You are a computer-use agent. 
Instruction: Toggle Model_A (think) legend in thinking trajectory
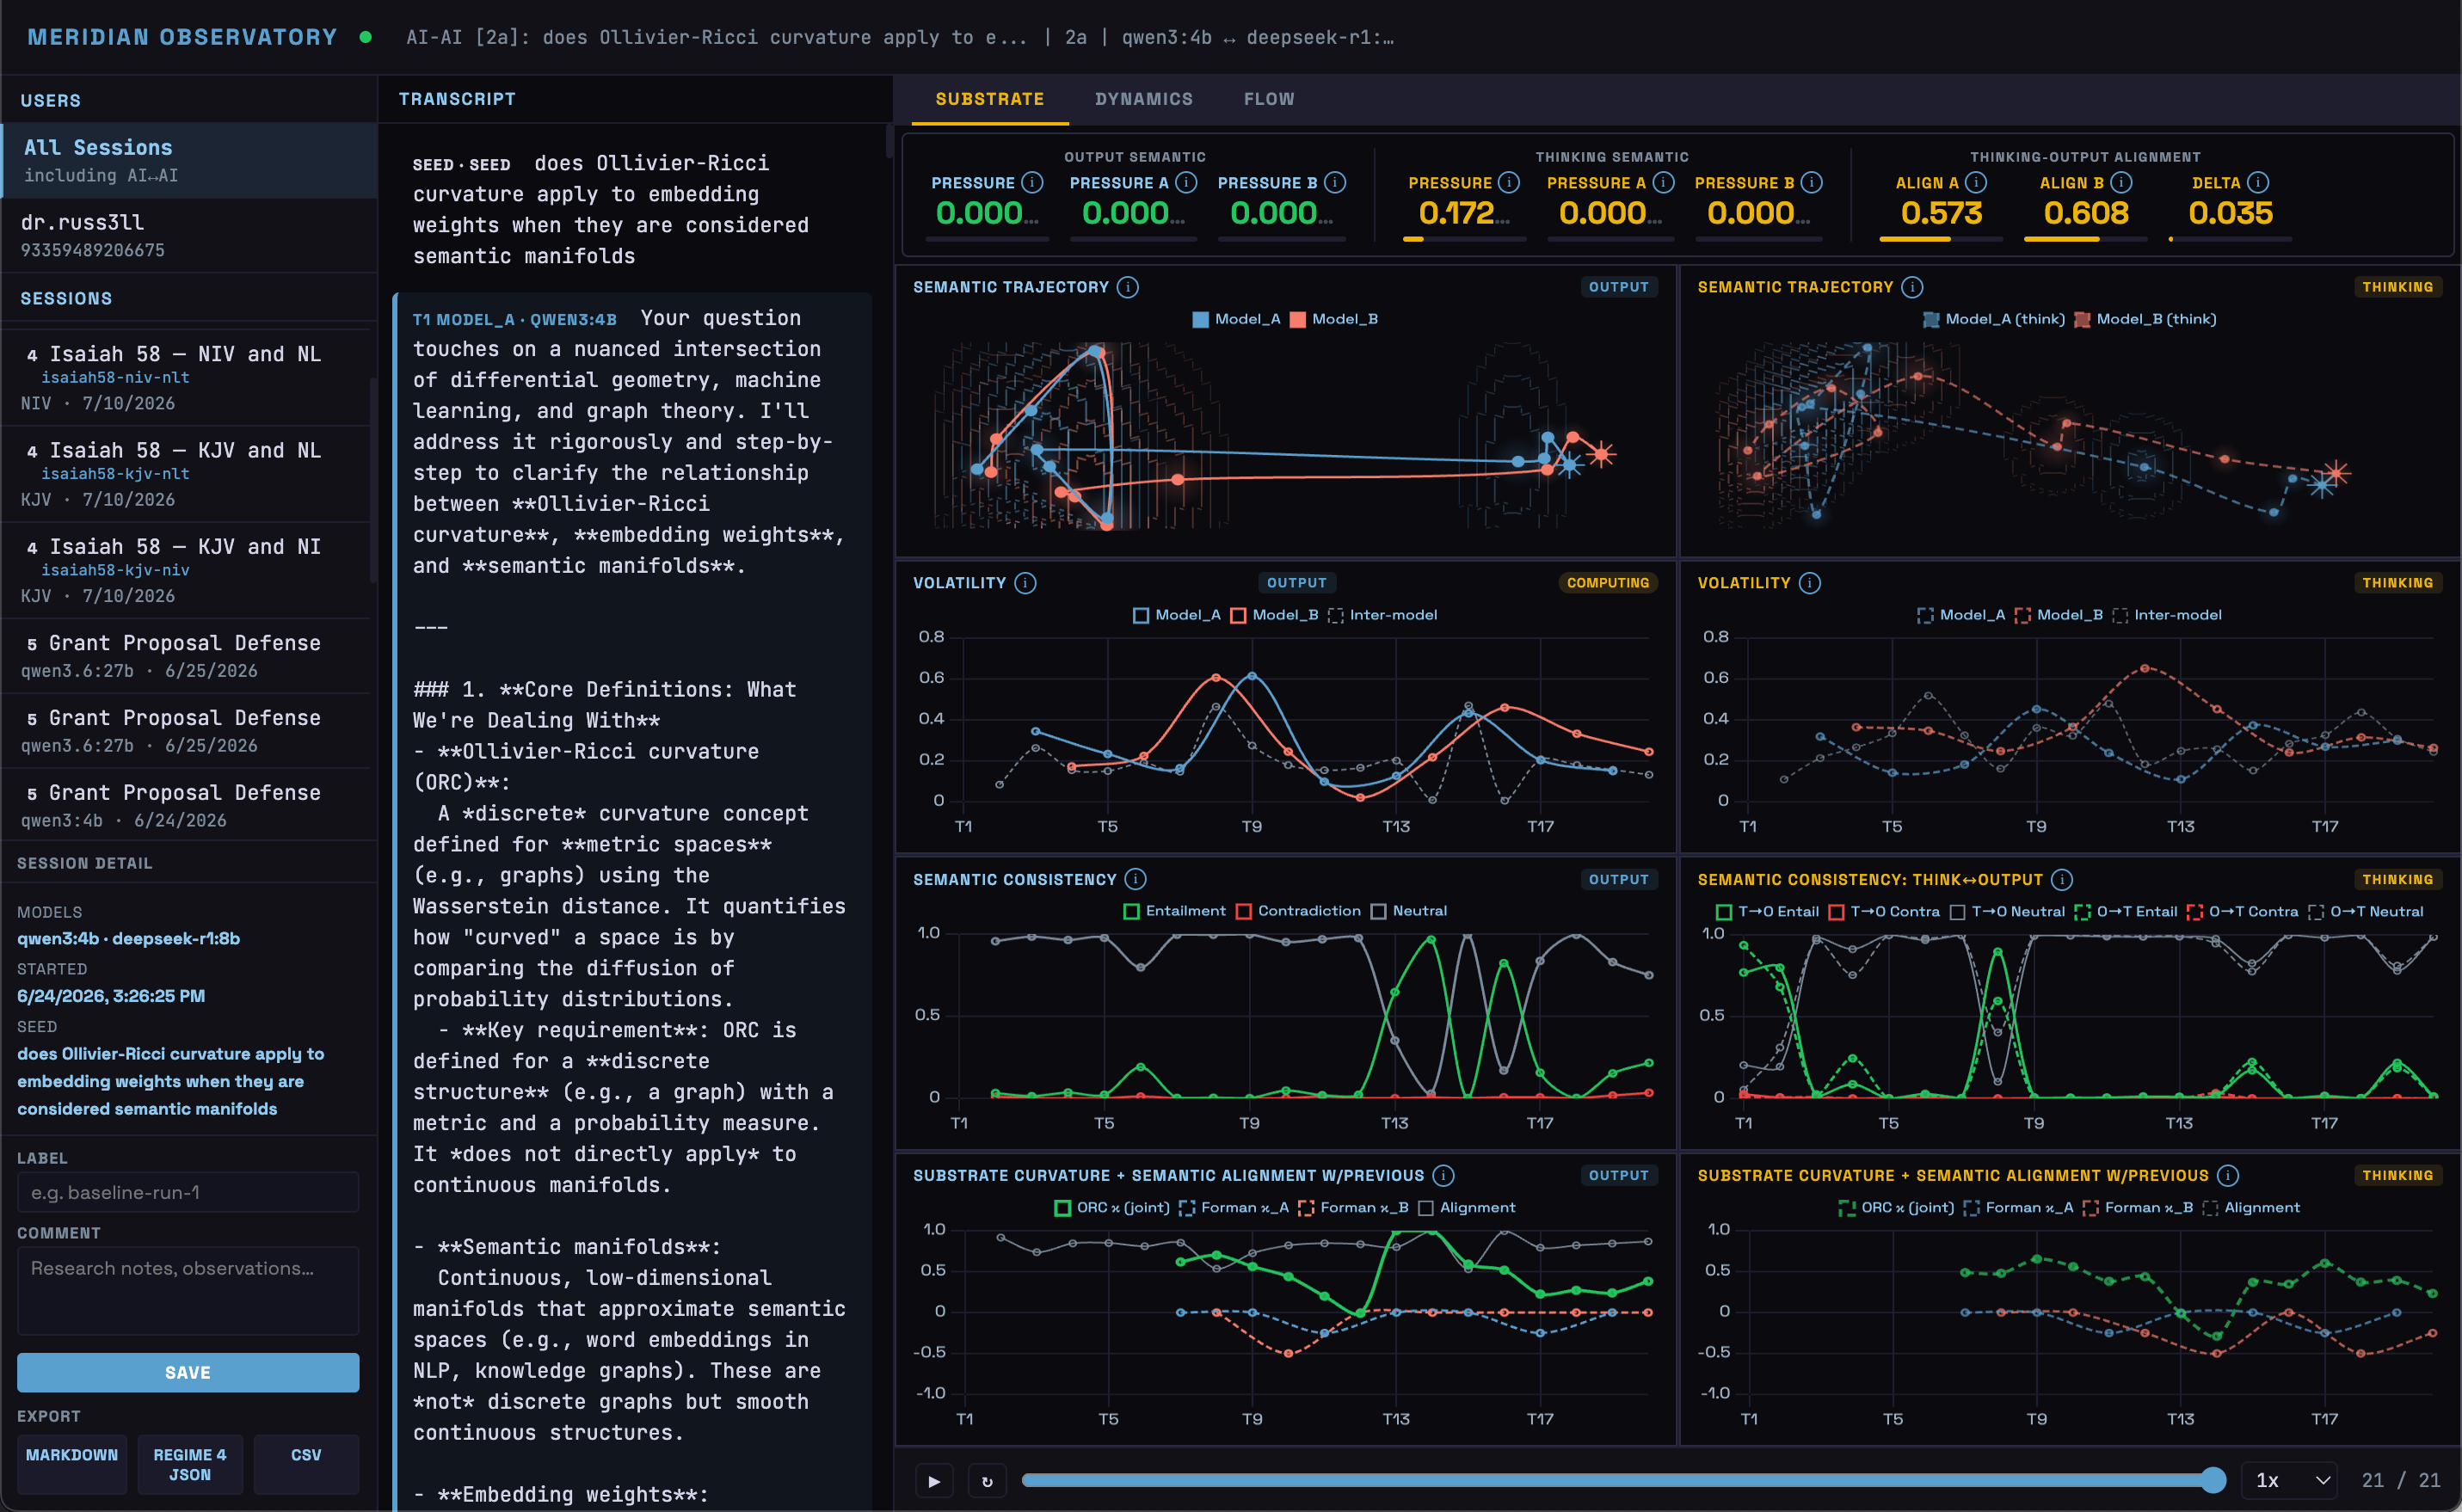tap(1993, 319)
